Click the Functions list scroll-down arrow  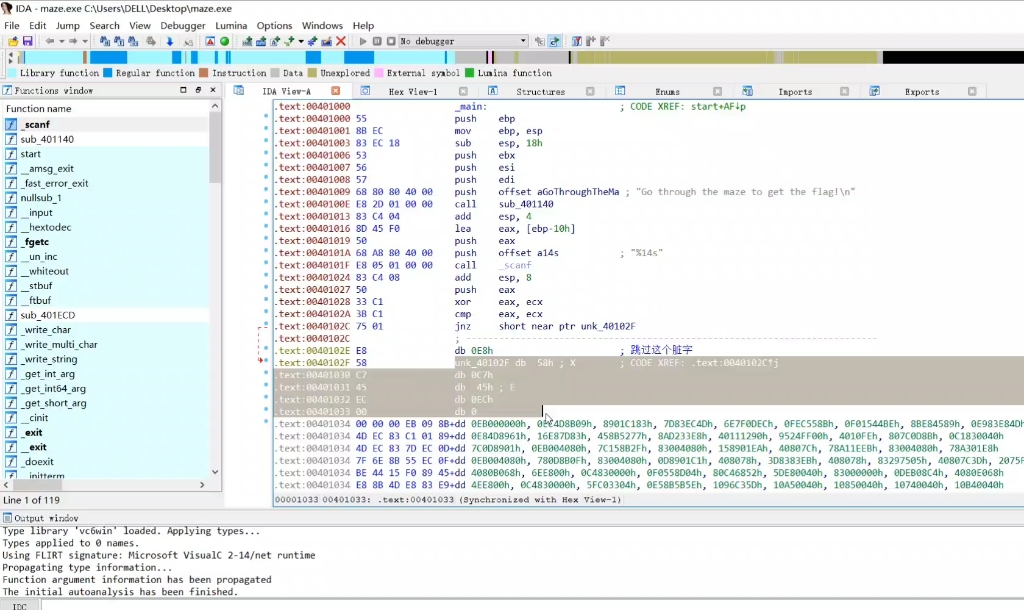(x=215, y=472)
